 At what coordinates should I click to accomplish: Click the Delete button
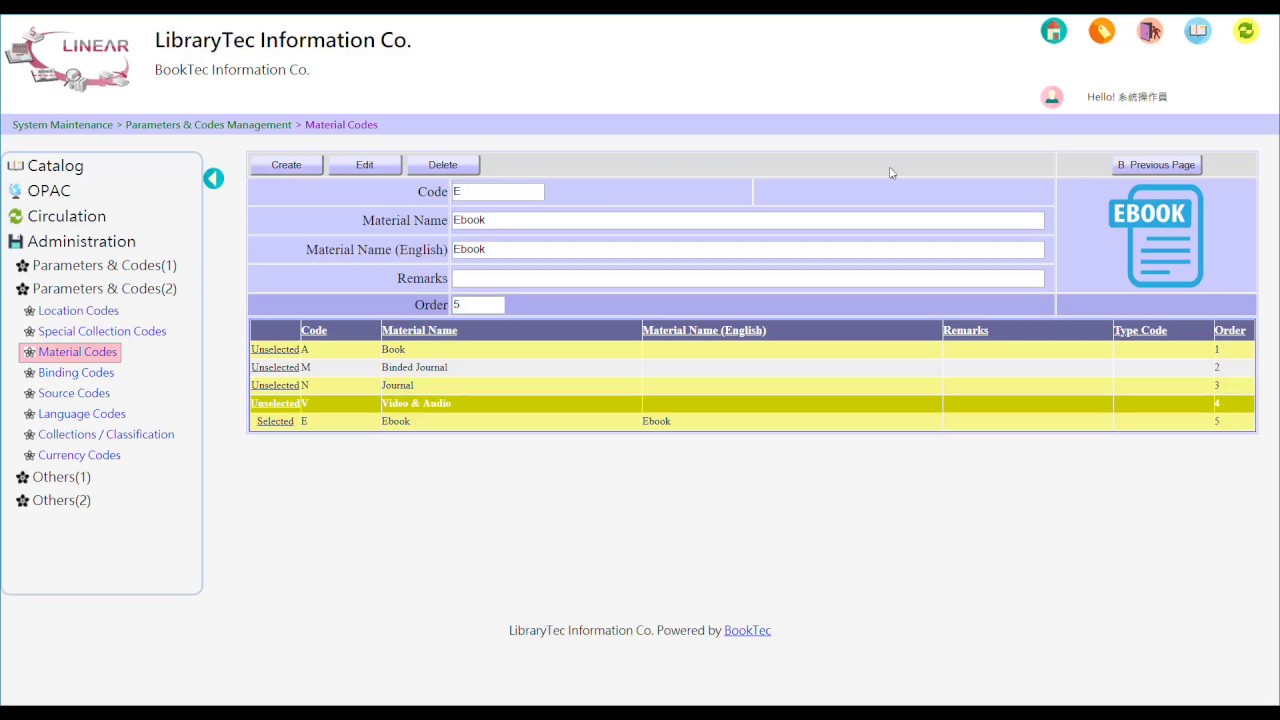tap(443, 165)
